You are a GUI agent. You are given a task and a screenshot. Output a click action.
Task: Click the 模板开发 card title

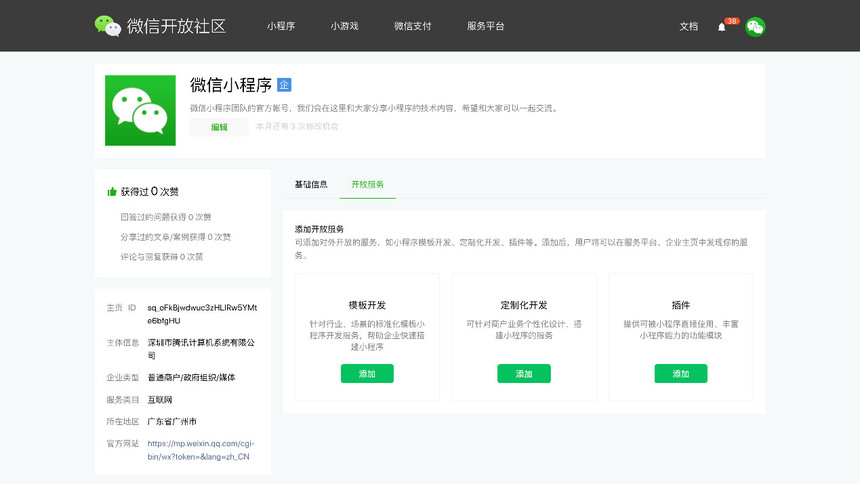point(367,305)
